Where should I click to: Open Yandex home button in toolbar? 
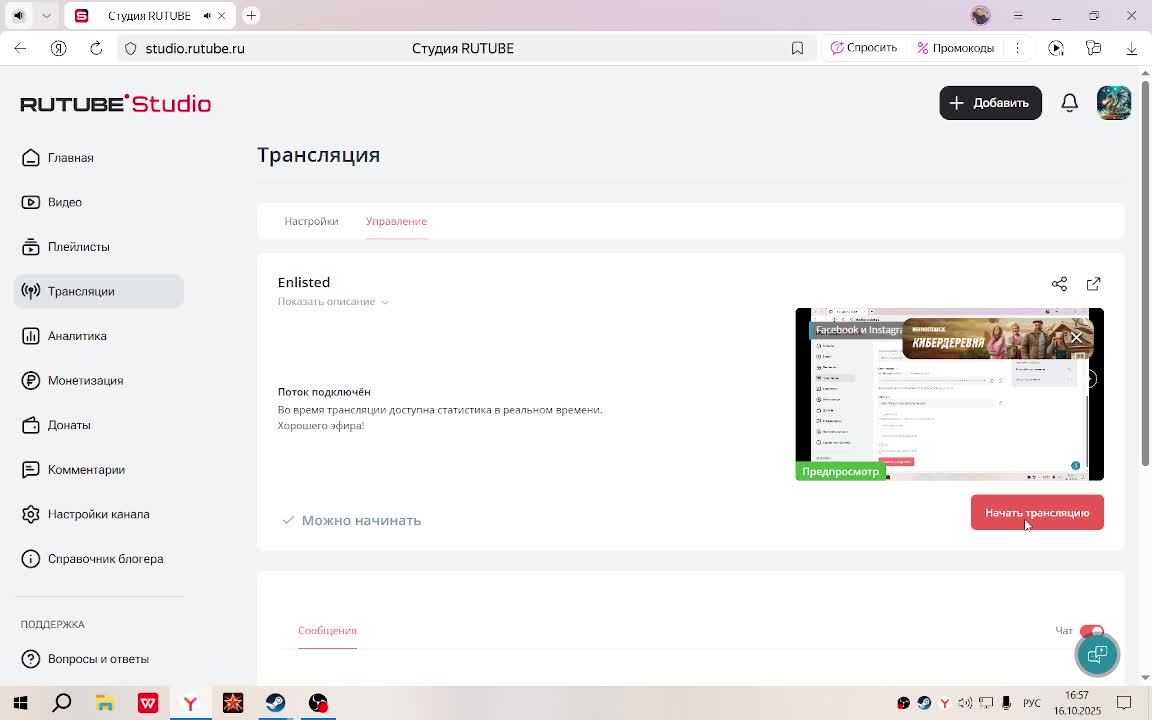point(59,48)
